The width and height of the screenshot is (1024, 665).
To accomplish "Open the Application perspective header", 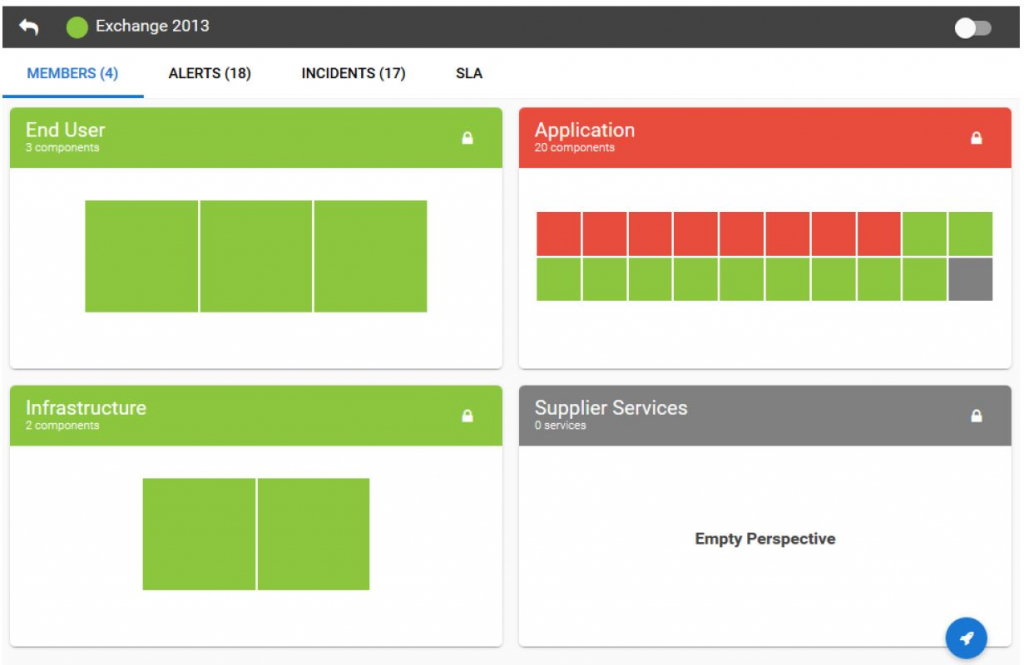I will pyautogui.click(x=765, y=138).
